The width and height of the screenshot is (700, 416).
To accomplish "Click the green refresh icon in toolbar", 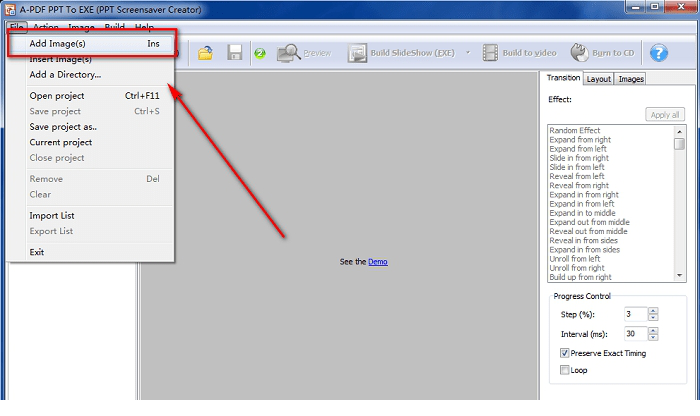I will (x=260, y=54).
